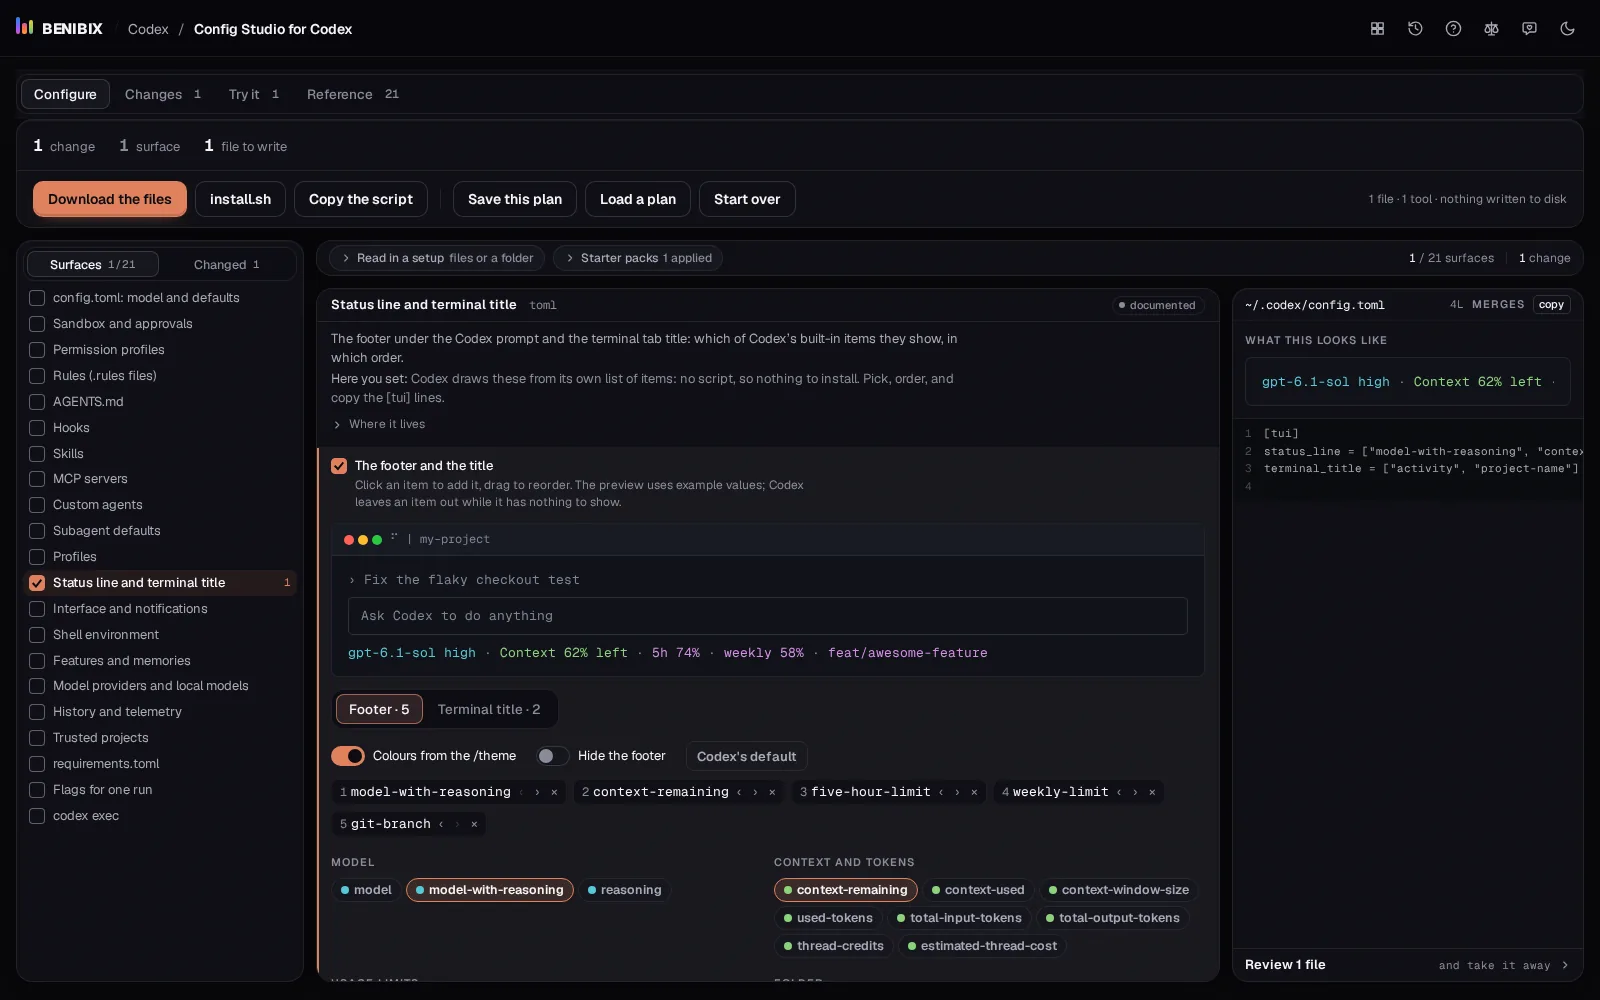This screenshot has height=1000, width=1600.
Task: Move context-remaining item right with its arrow
Action: click(755, 792)
